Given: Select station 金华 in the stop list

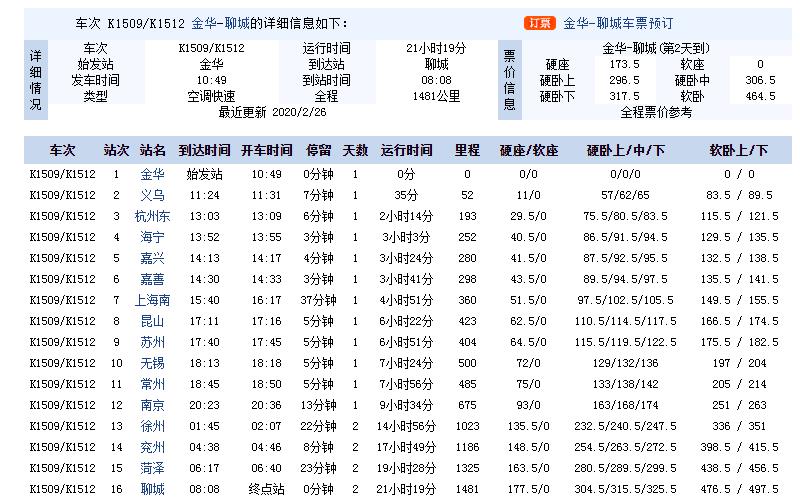Looking at the screenshot, I should (x=152, y=174).
